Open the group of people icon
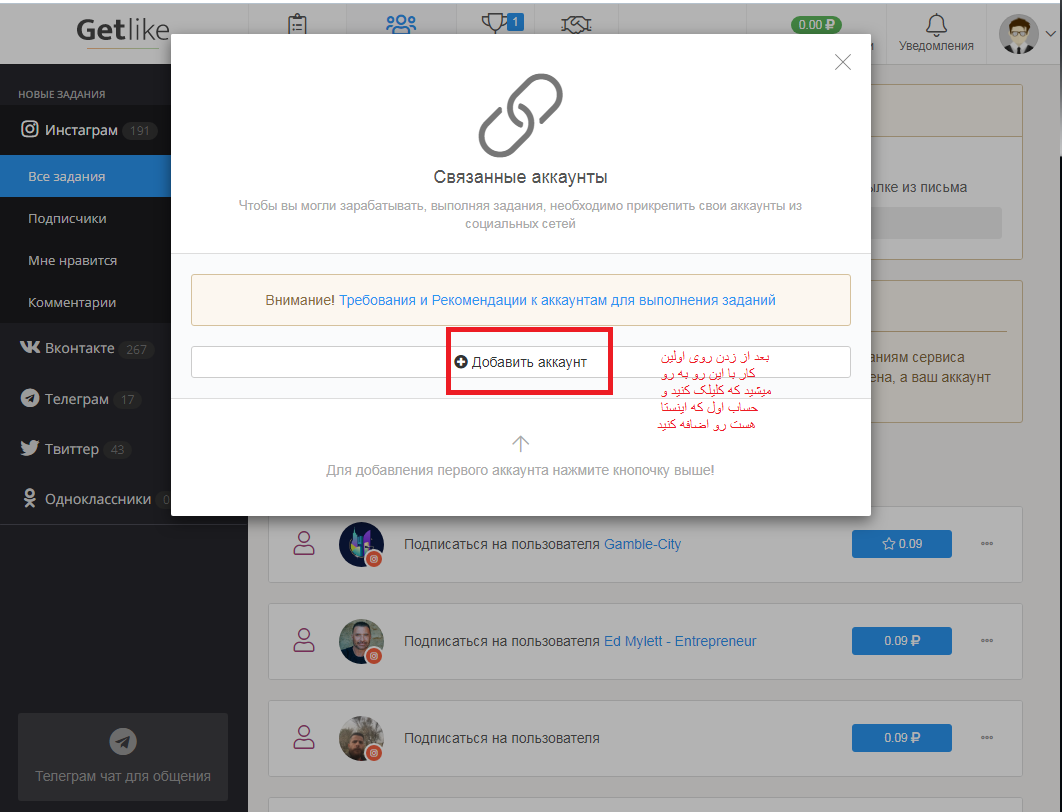This screenshot has height=812, width=1062. coord(401,24)
